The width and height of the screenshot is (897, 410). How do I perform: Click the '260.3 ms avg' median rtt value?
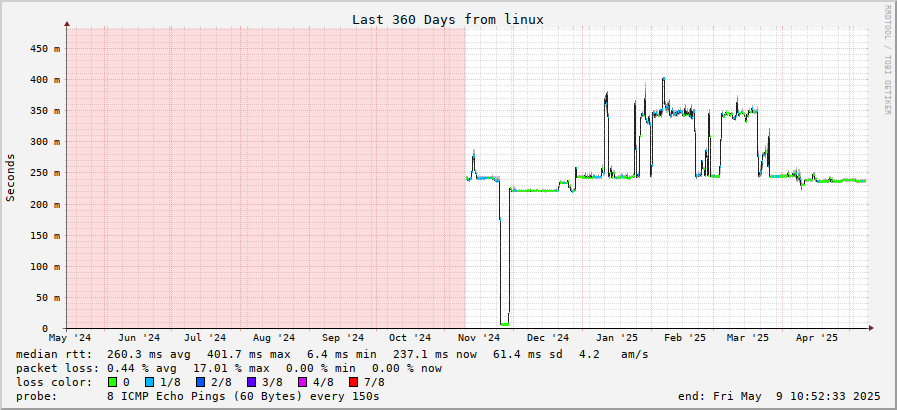149,355
